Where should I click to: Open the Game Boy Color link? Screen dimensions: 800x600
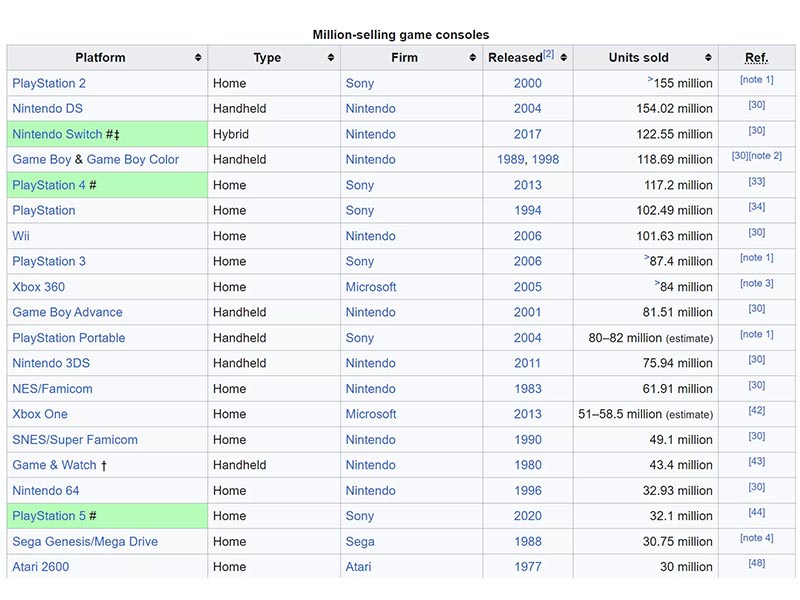[133, 160]
